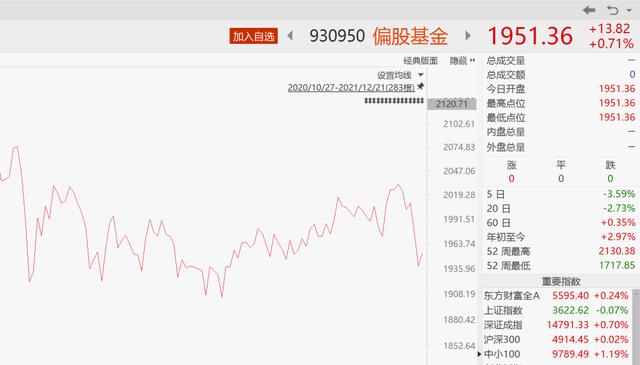Viewport: 640px width, 365px height.
Task: Click the 年初至今 value +2.97%
Action: coord(618,237)
